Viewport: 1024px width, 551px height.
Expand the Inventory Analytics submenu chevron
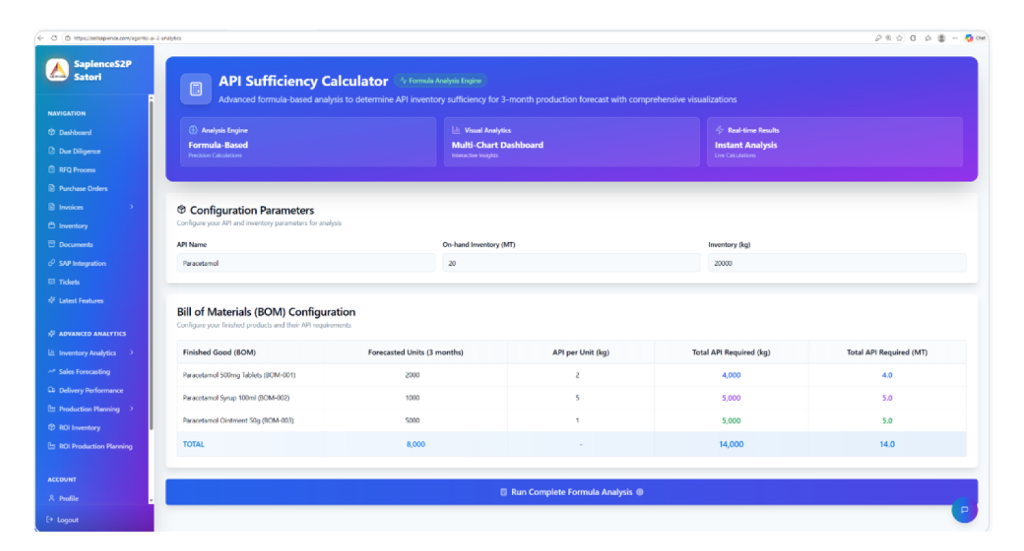point(132,353)
